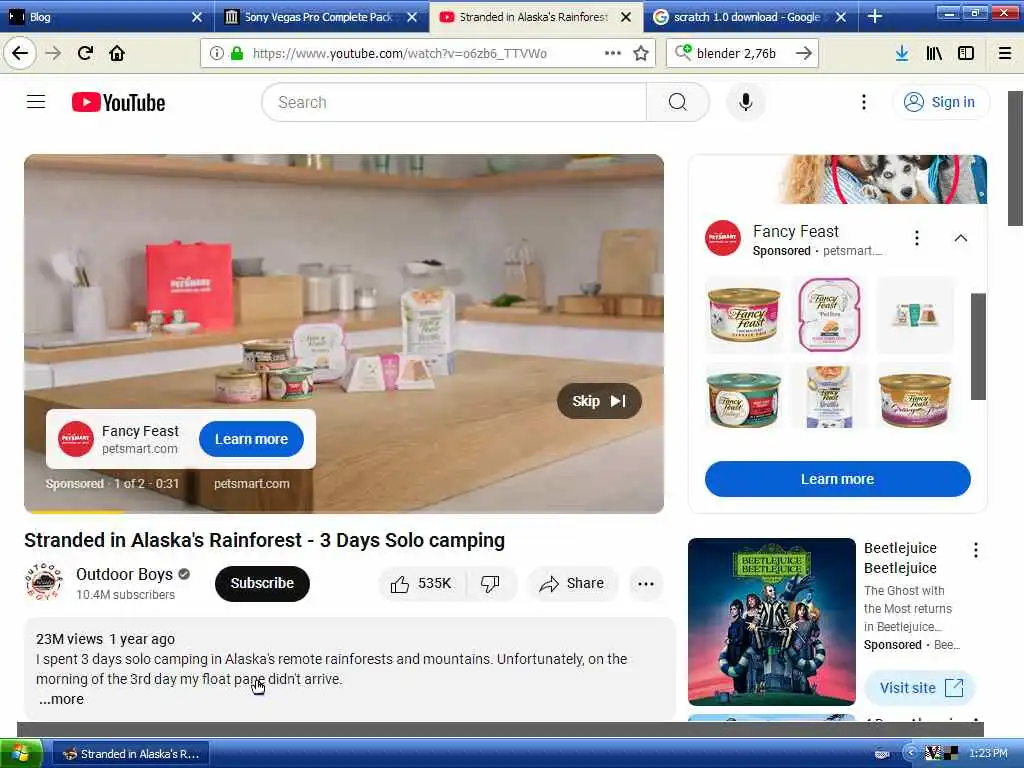
Task: Open the Beetlejuice ad options three dots
Action: pyautogui.click(x=976, y=550)
